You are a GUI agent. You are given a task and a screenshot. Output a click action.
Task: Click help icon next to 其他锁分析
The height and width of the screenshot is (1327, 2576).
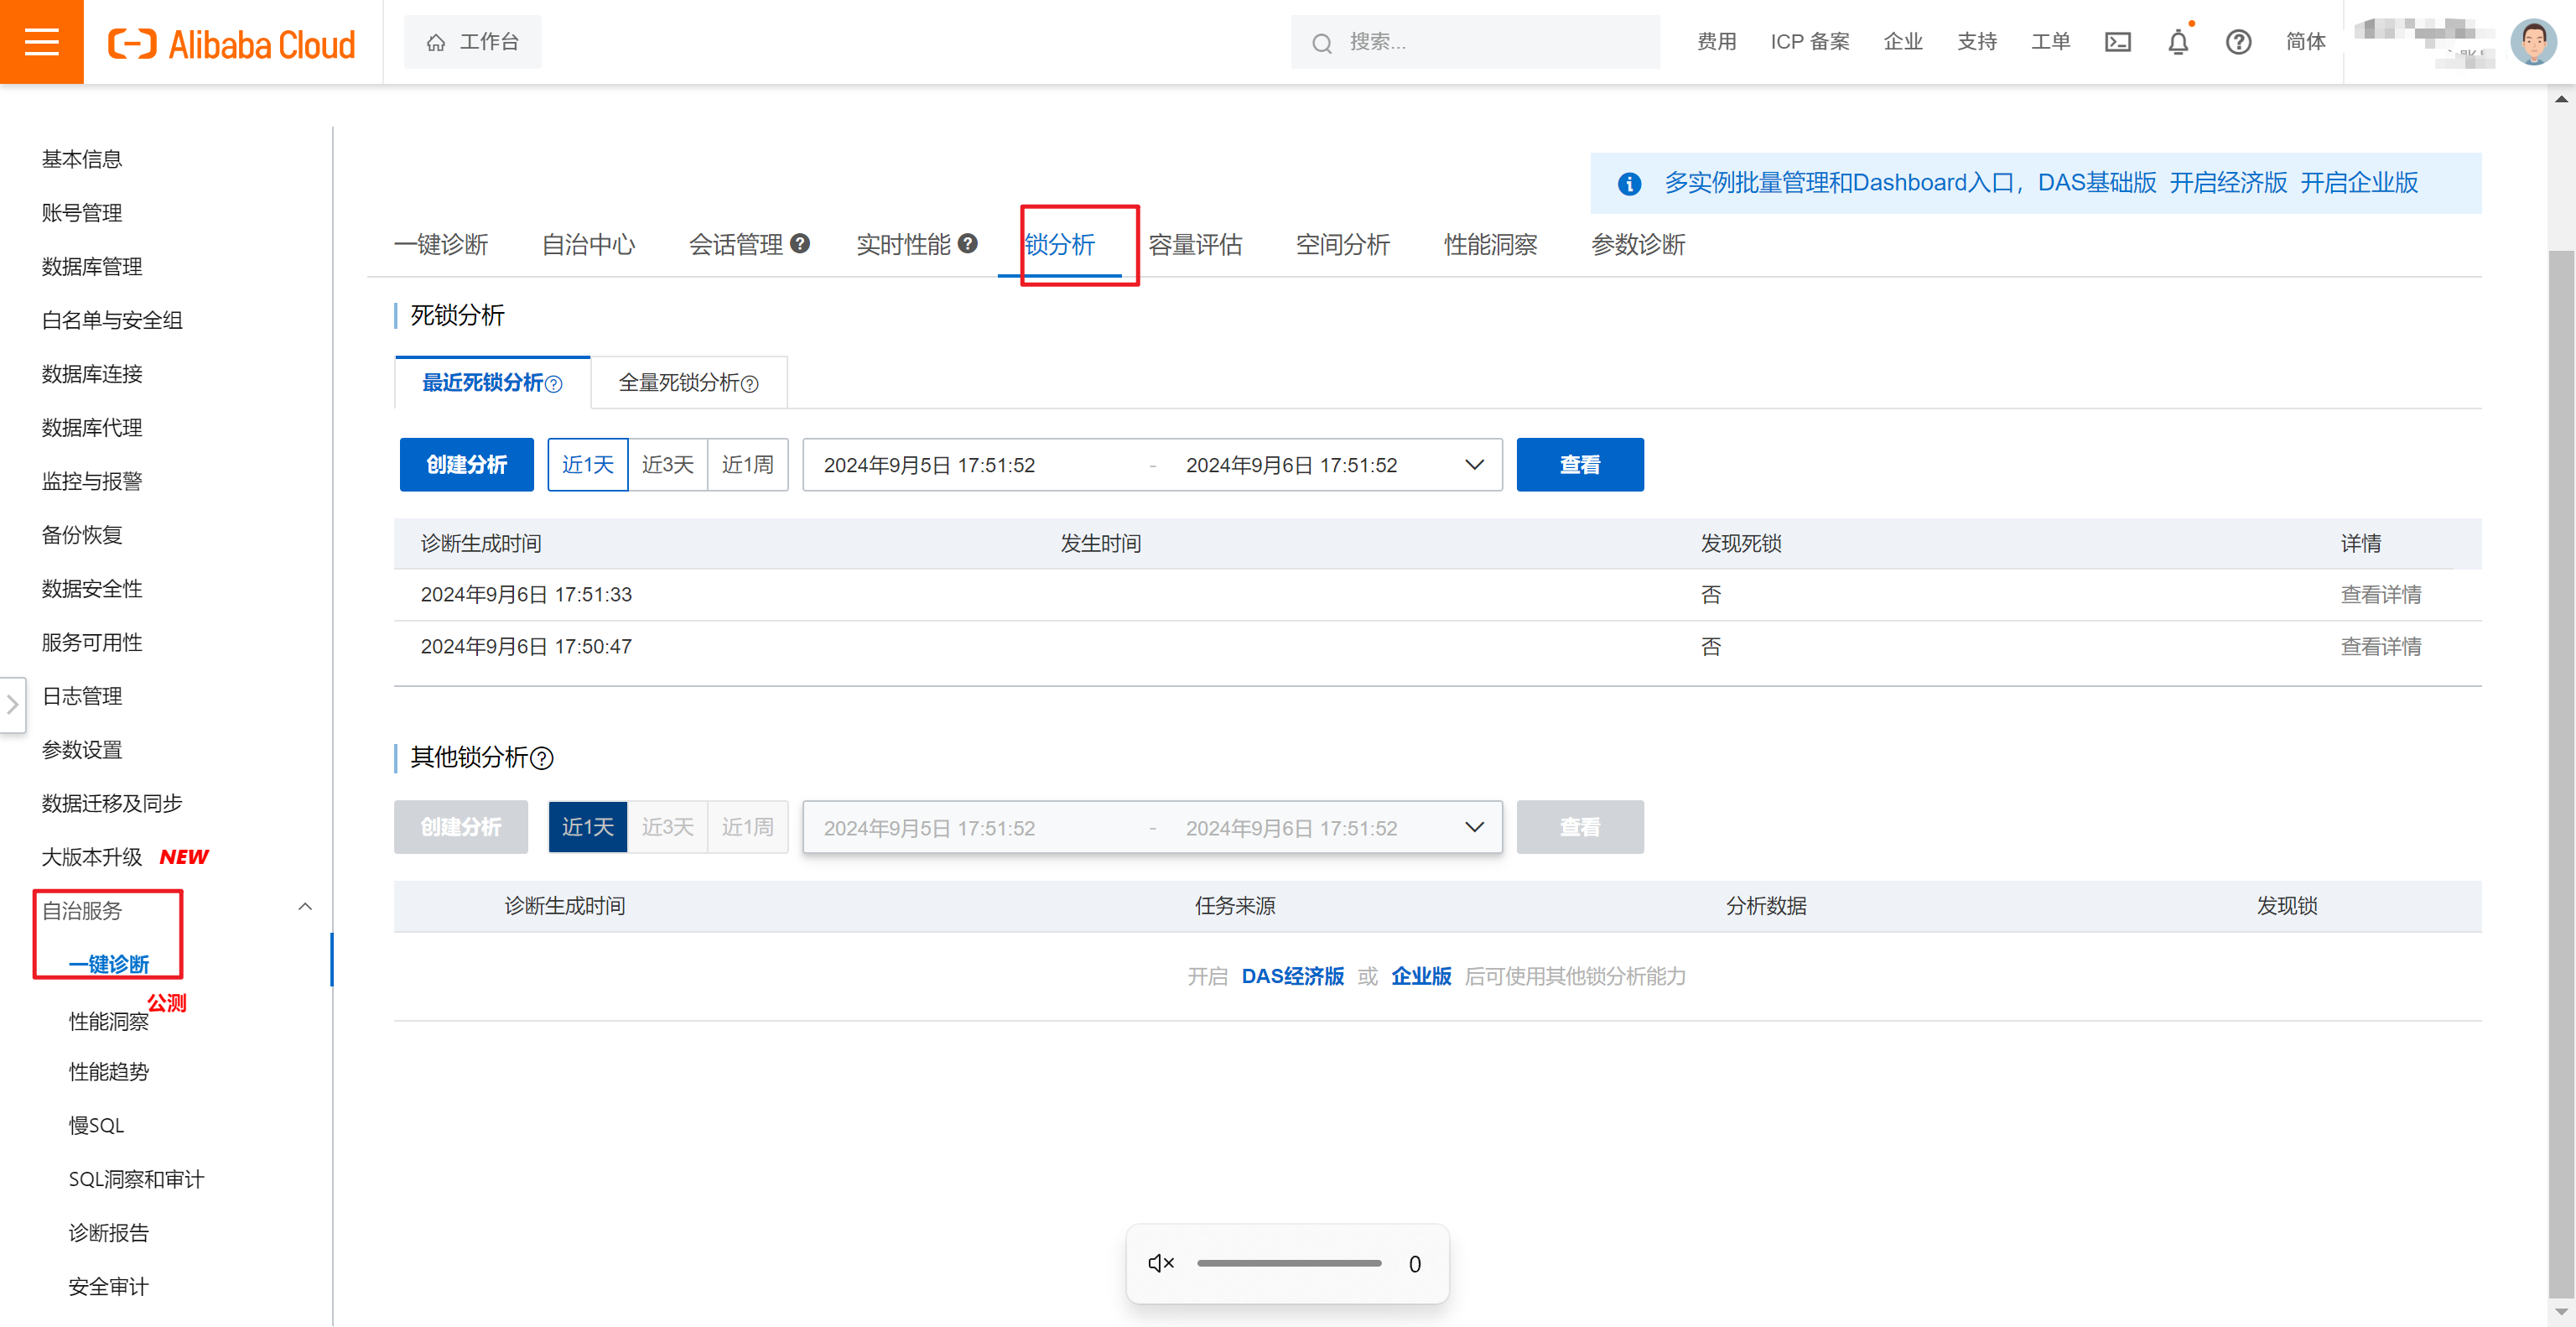tap(541, 758)
